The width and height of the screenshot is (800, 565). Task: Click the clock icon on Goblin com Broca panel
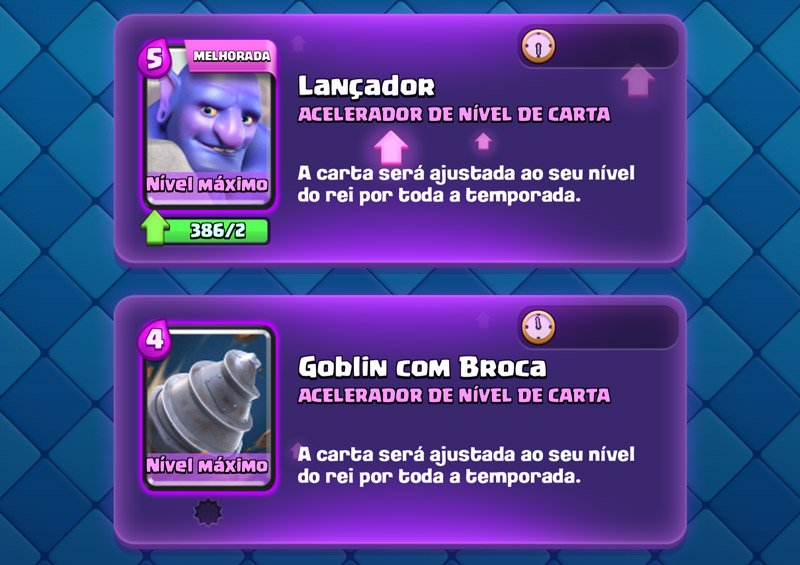pos(538,327)
